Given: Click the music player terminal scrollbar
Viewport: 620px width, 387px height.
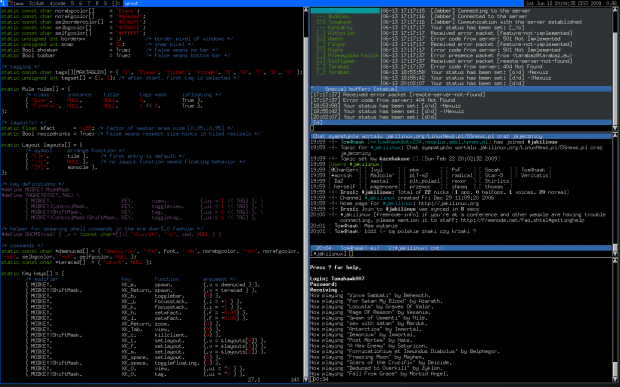Looking at the screenshot, I should tap(615, 321).
